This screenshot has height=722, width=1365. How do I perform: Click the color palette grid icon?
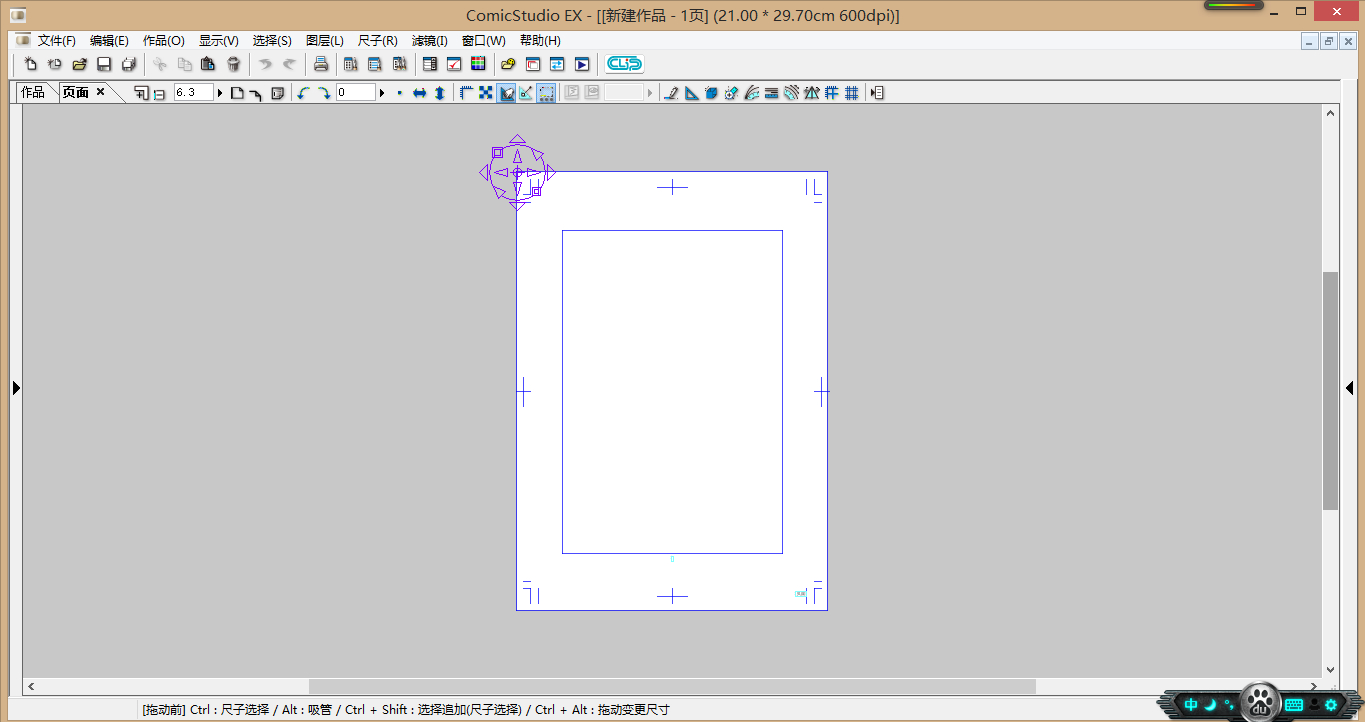point(478,64)
